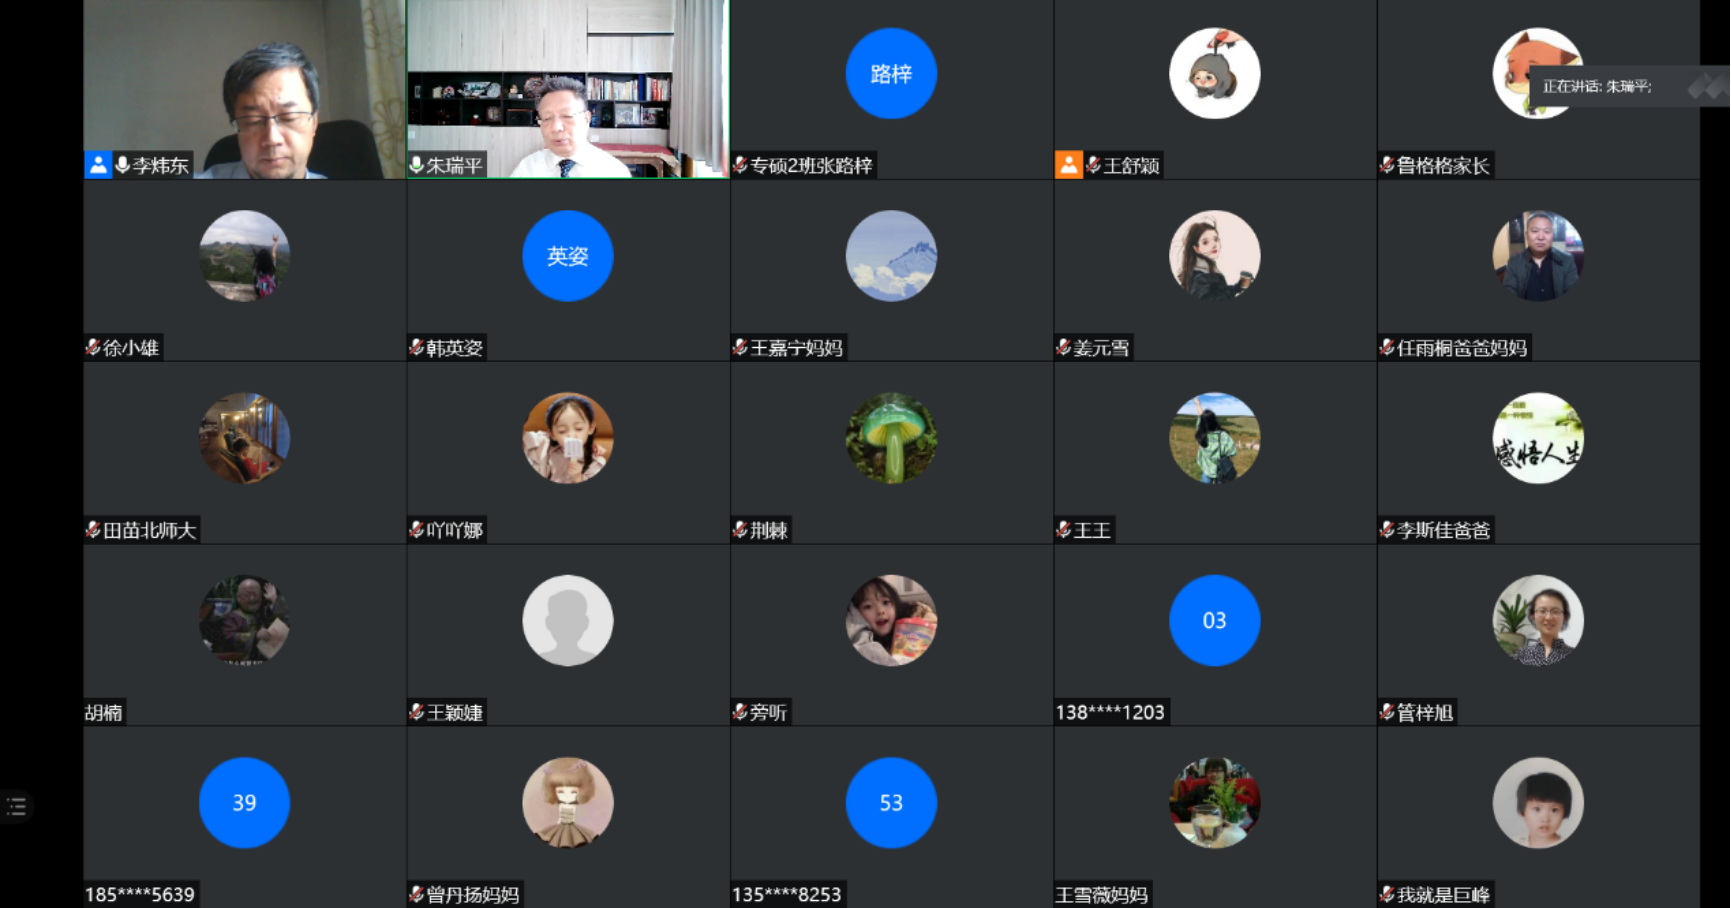1731x908 pixels.
Task: Click the blue 英姿 avatar circle
Action: tap(567, 256)
